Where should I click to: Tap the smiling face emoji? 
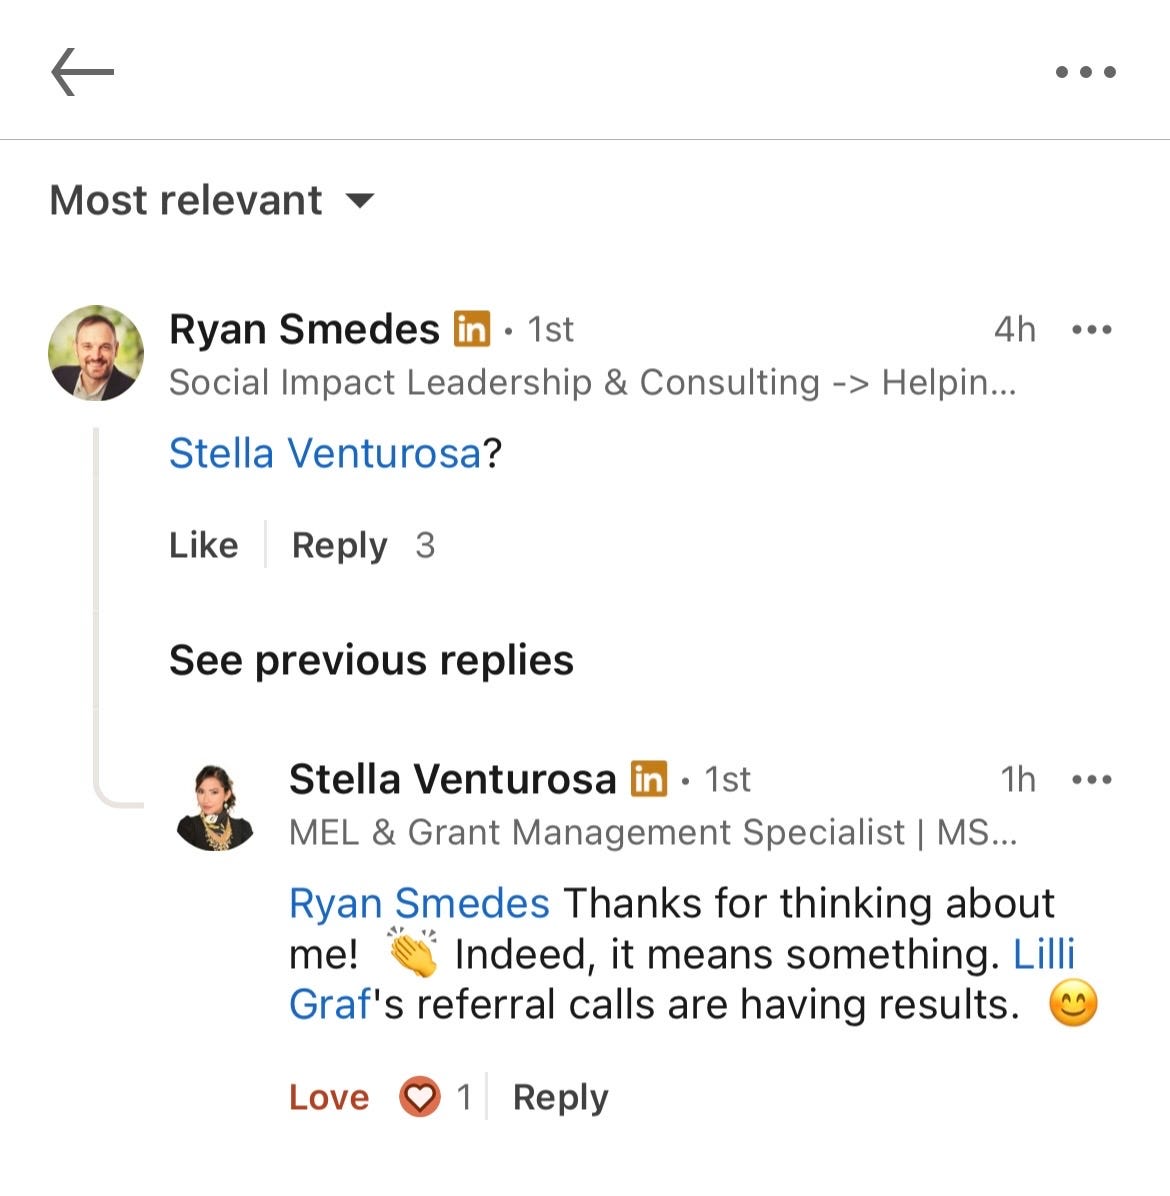click(x=1073, y=1004)
